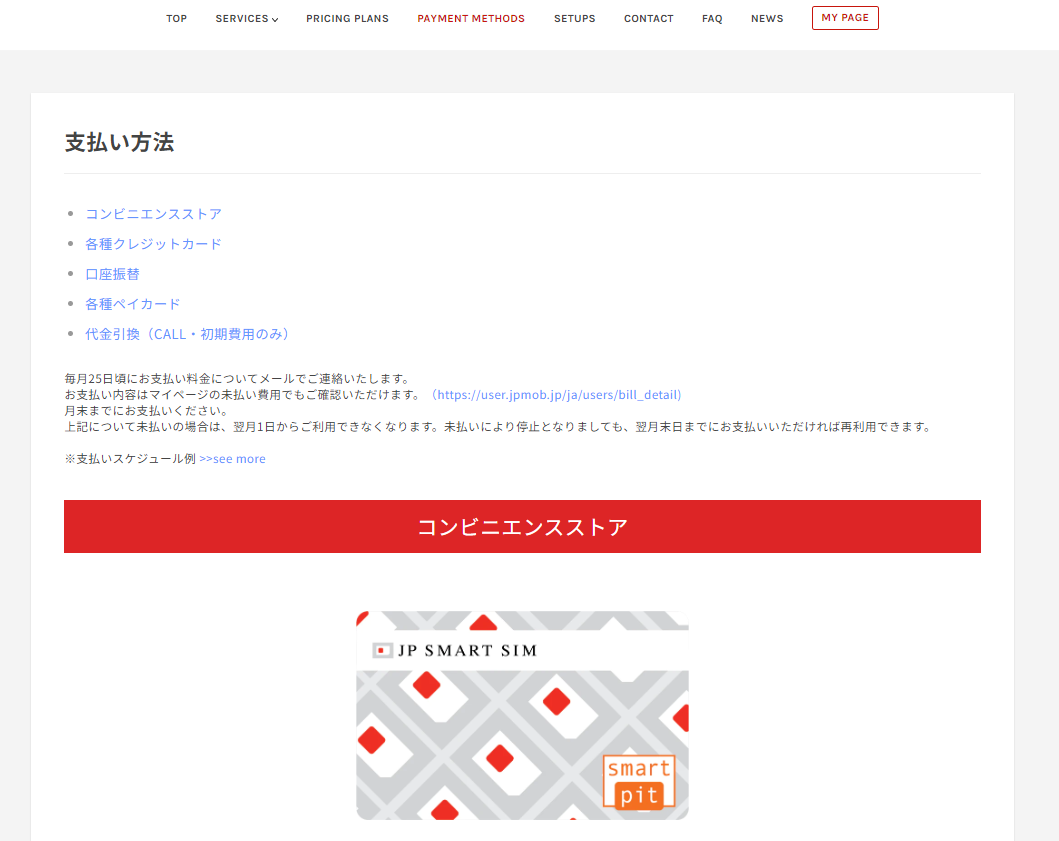This screenshot has height=841, width=1059.
Task: Click the smart pit logo on card
Action: tap(639, 782)
